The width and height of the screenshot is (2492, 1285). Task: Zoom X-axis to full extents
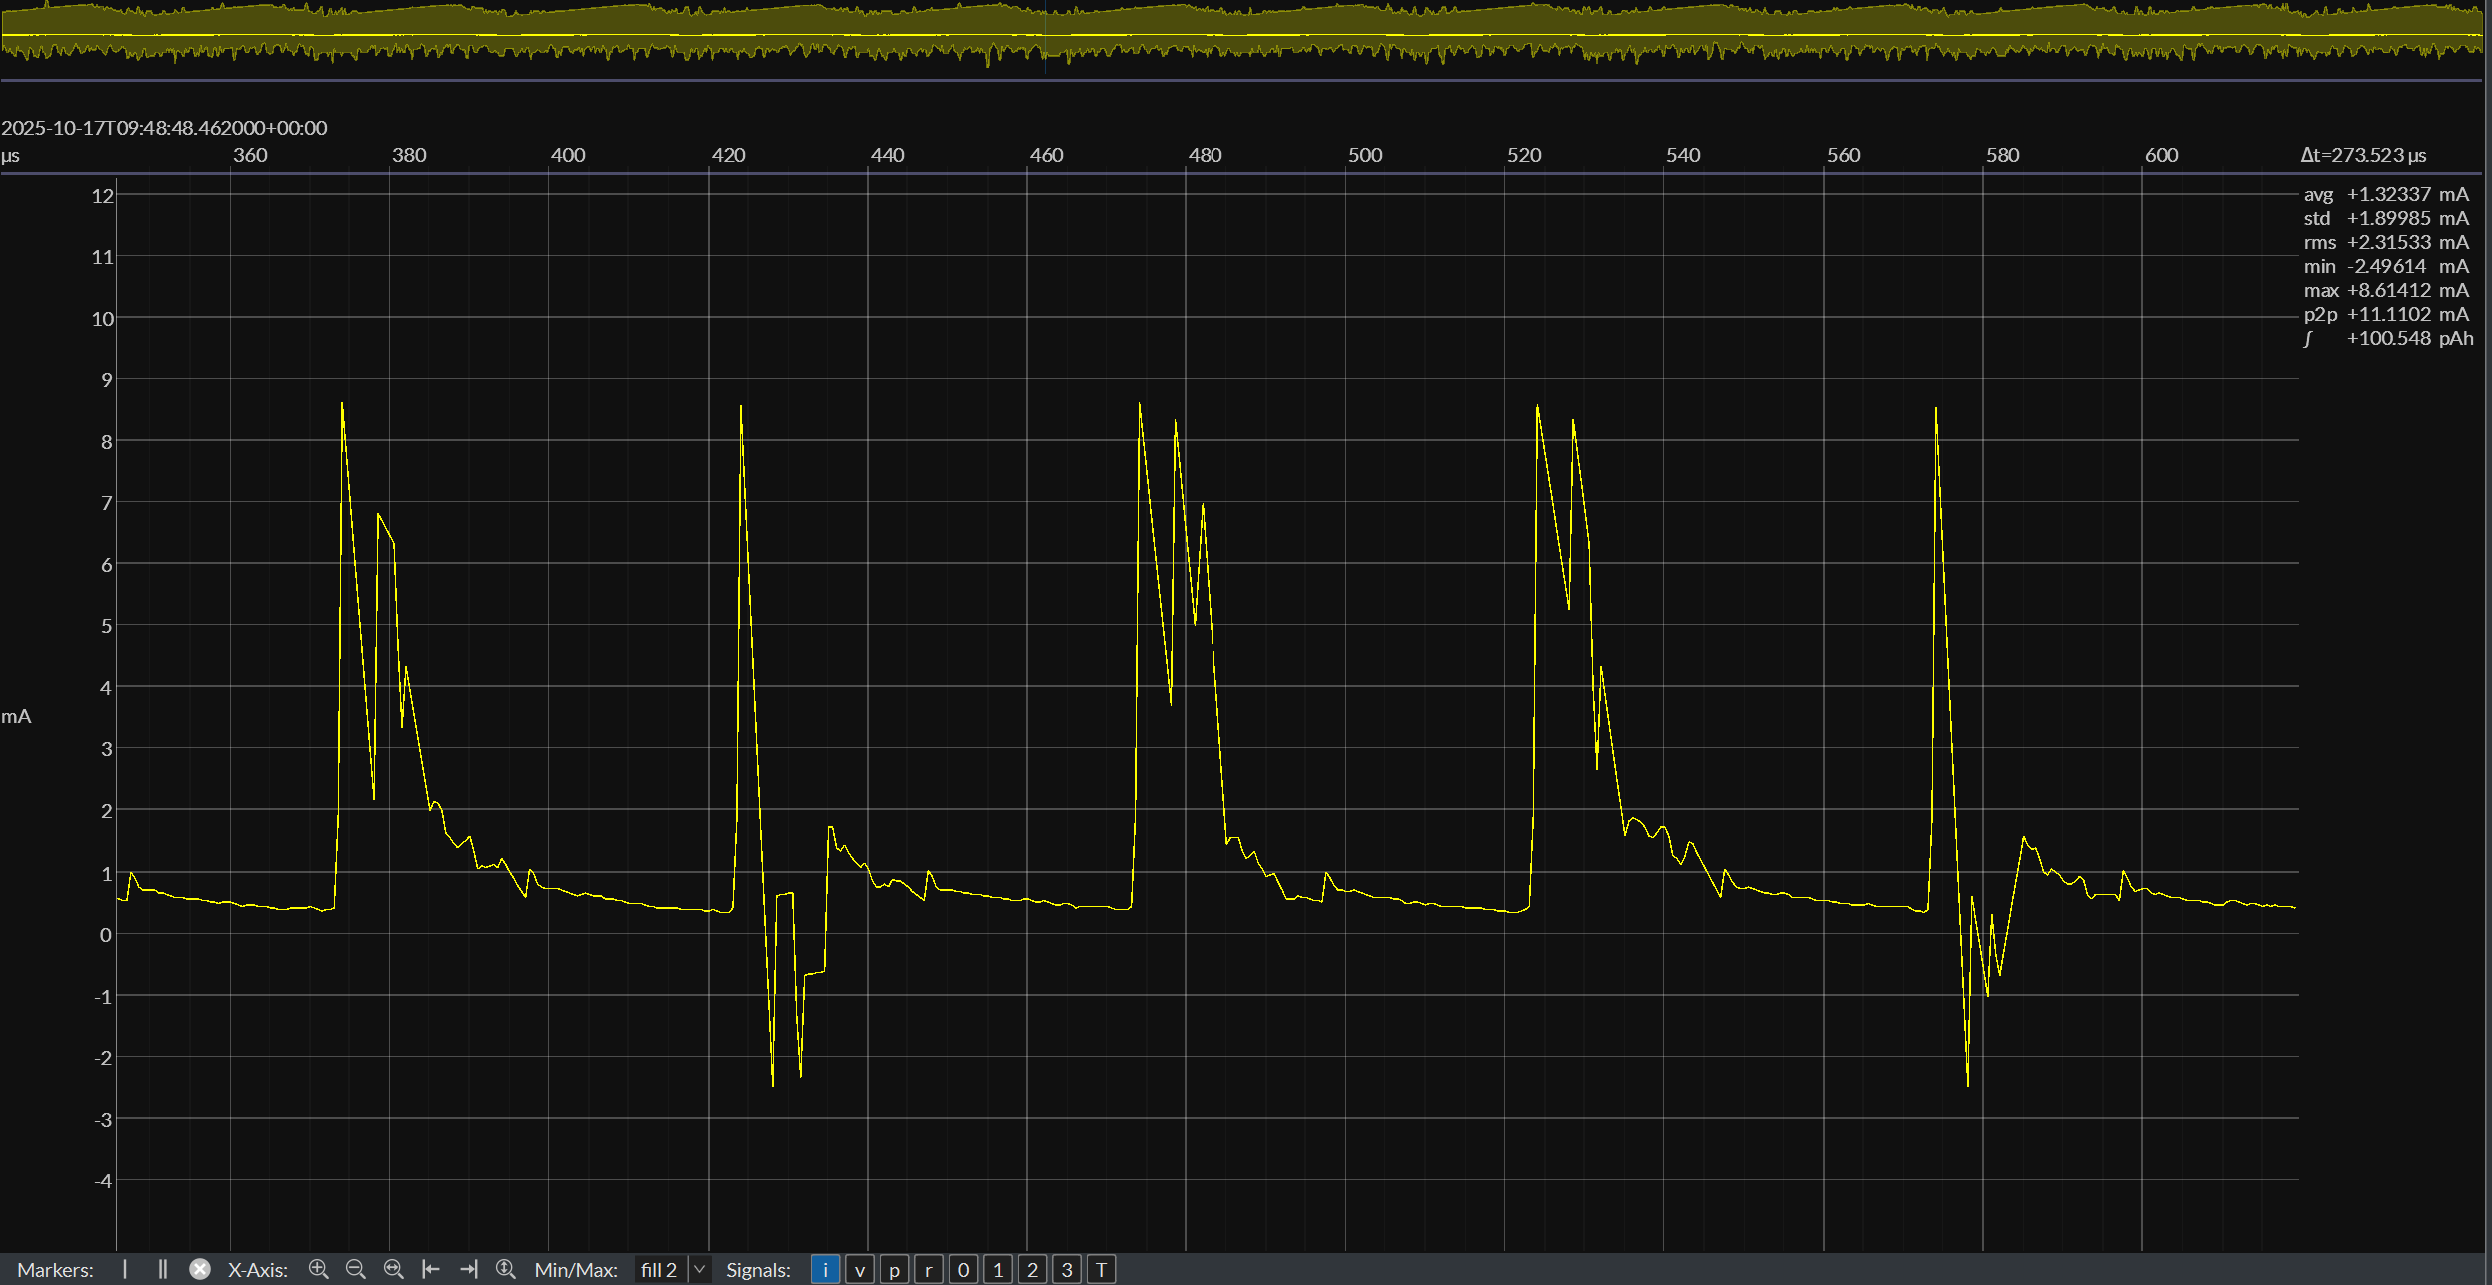pyautogui.click(x=394, y=1269)
